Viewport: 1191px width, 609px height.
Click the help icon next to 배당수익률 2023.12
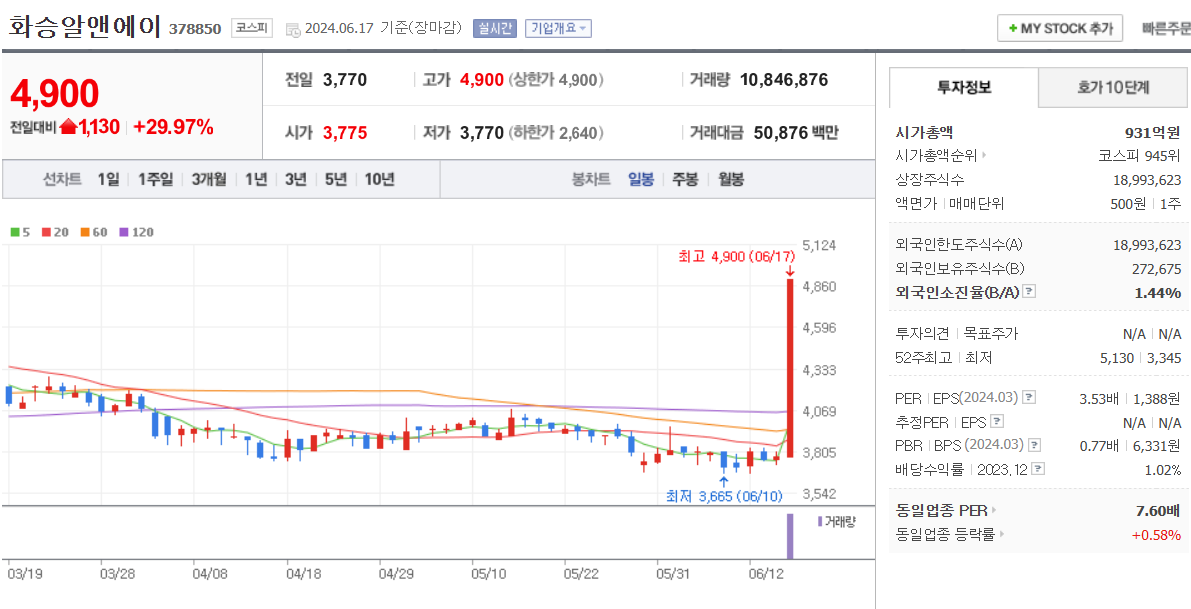click(x=1038, y=469)
